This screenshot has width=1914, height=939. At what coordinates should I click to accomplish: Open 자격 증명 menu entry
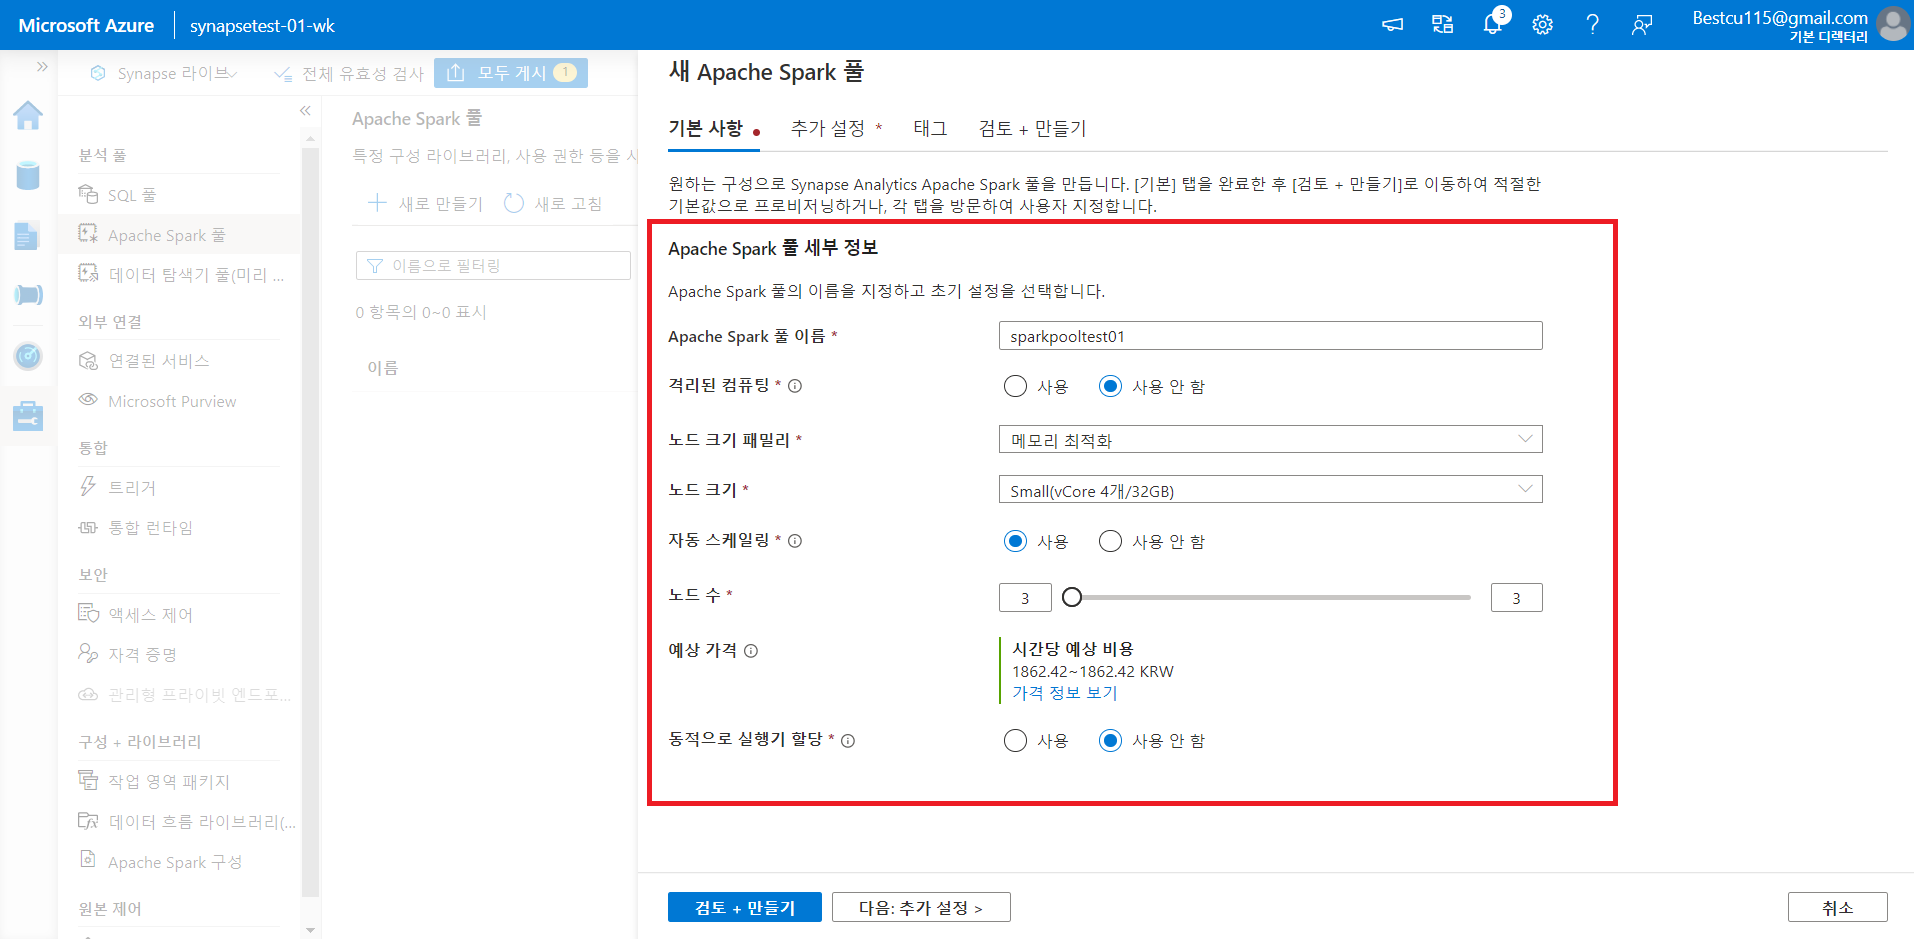[x=179, y=654]
